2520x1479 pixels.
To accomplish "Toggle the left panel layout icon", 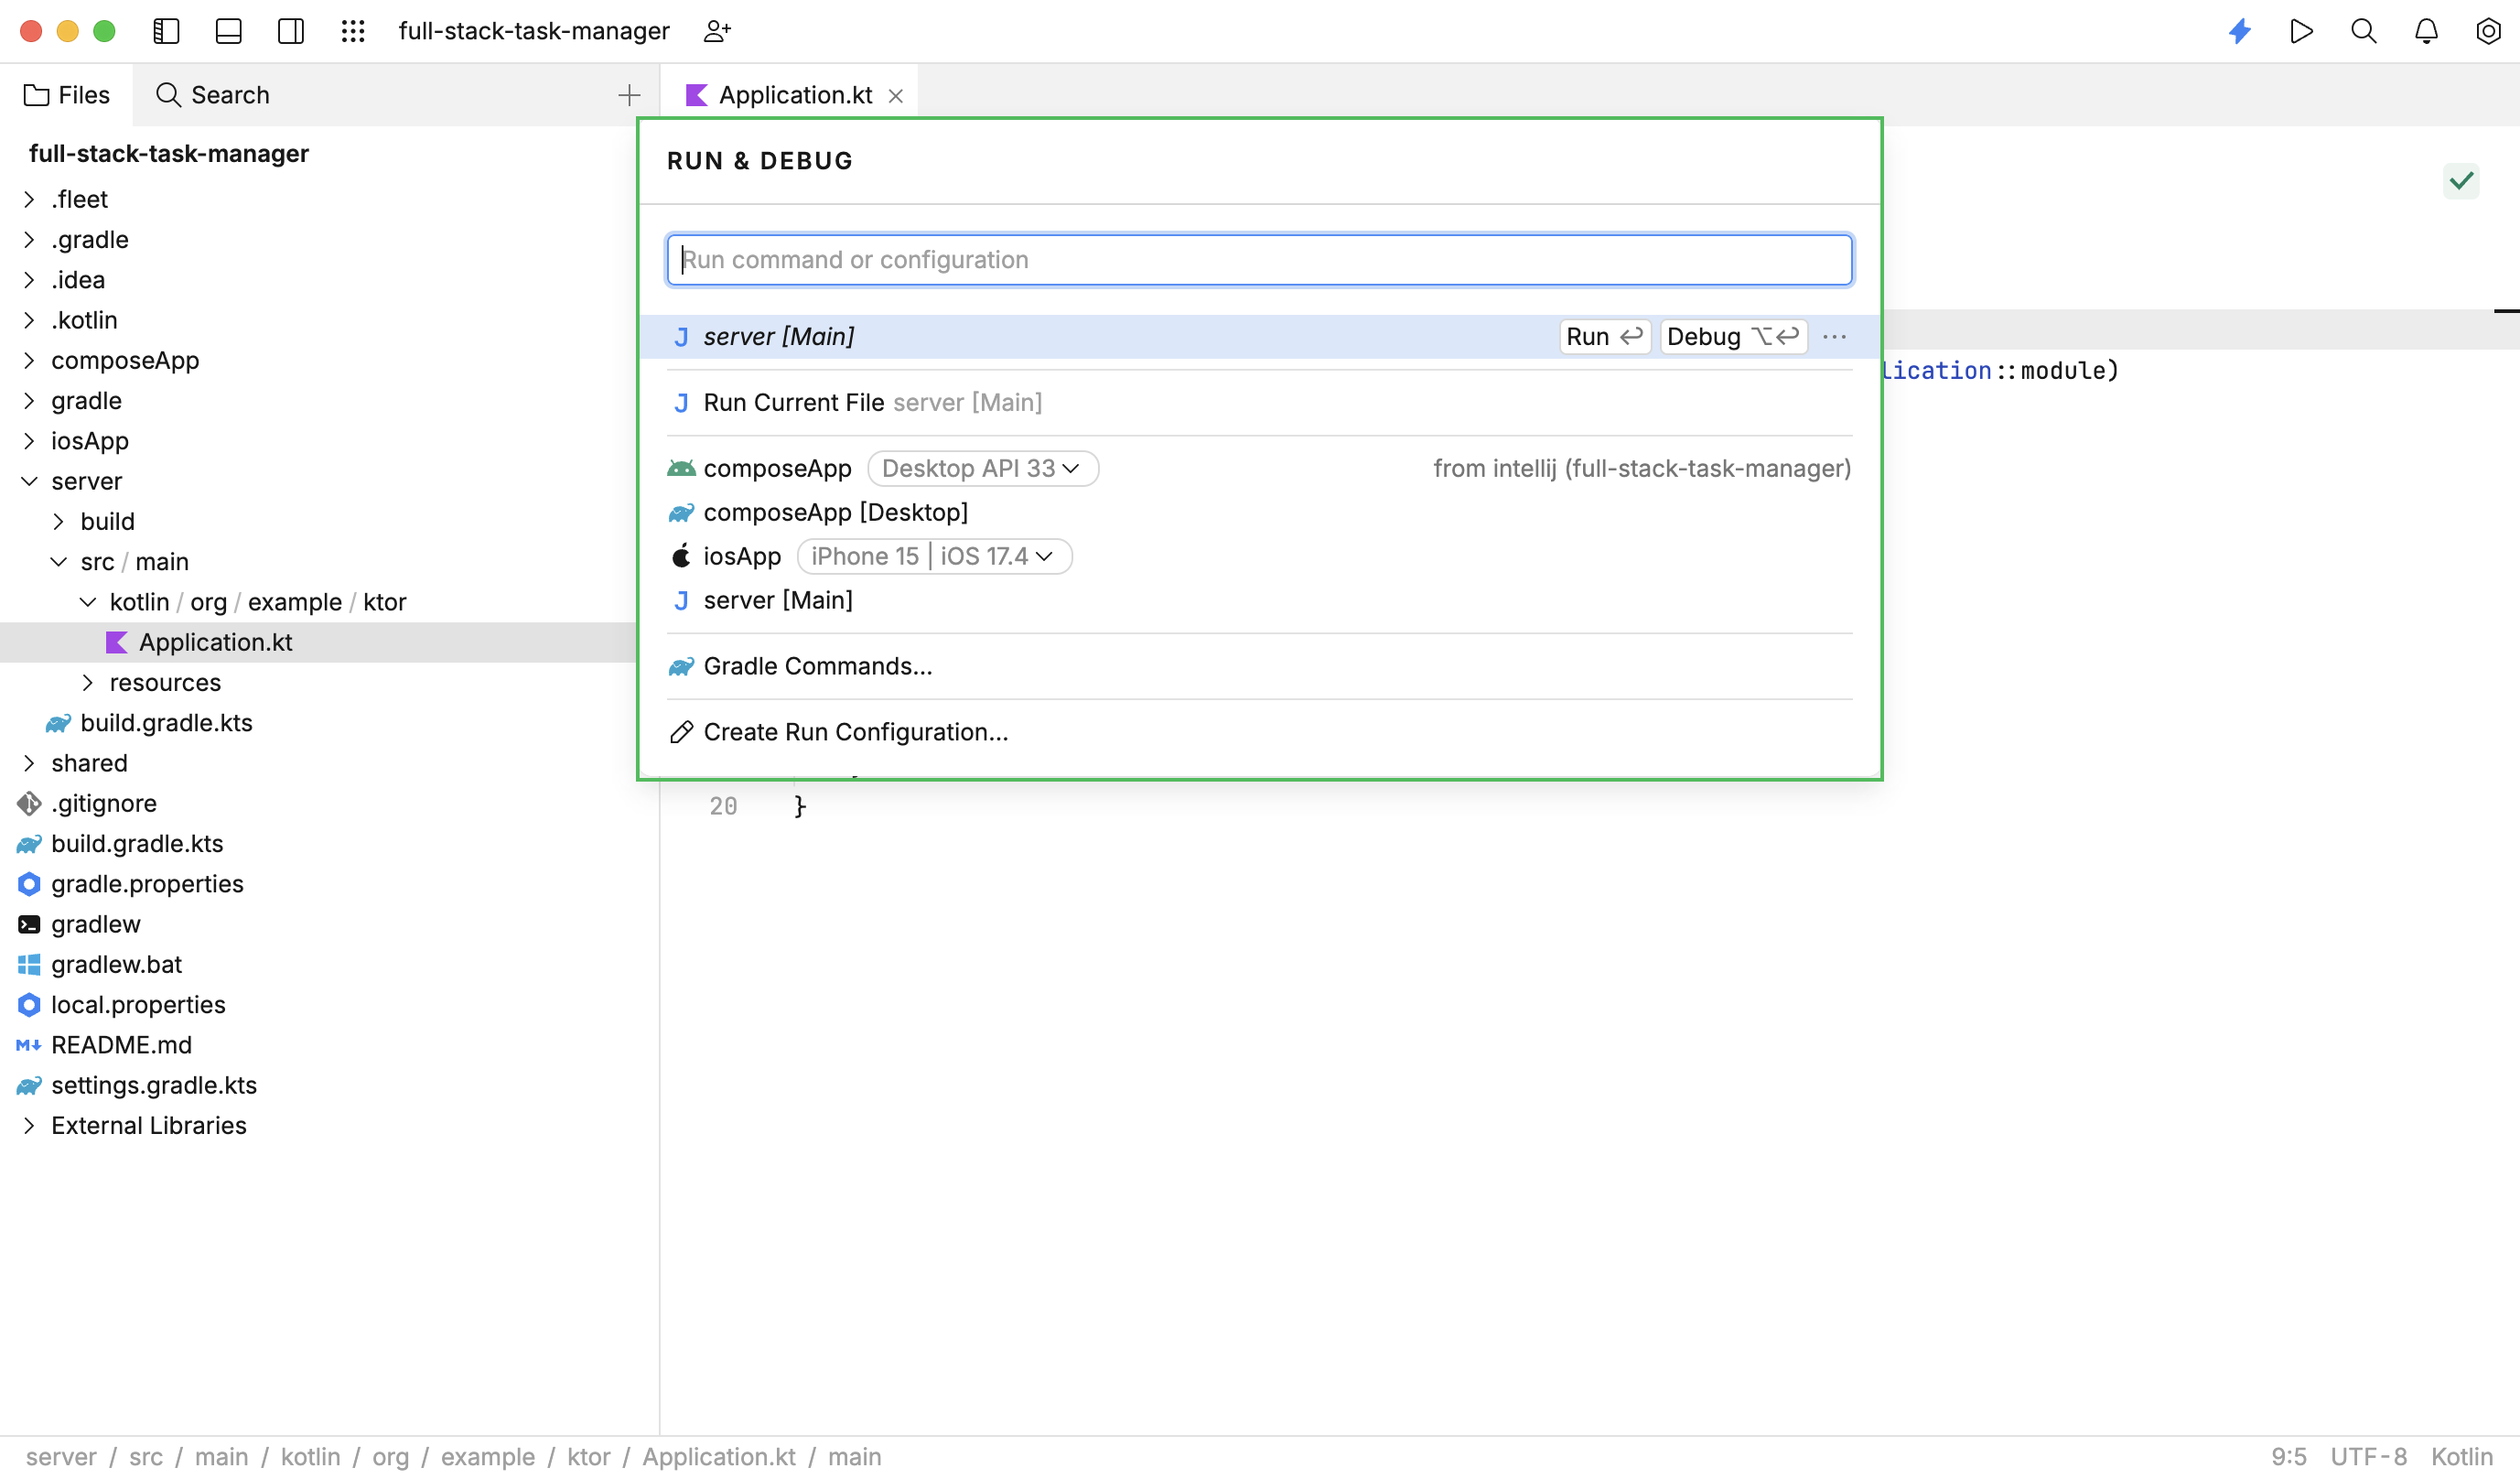I will (x=166, y=31).
